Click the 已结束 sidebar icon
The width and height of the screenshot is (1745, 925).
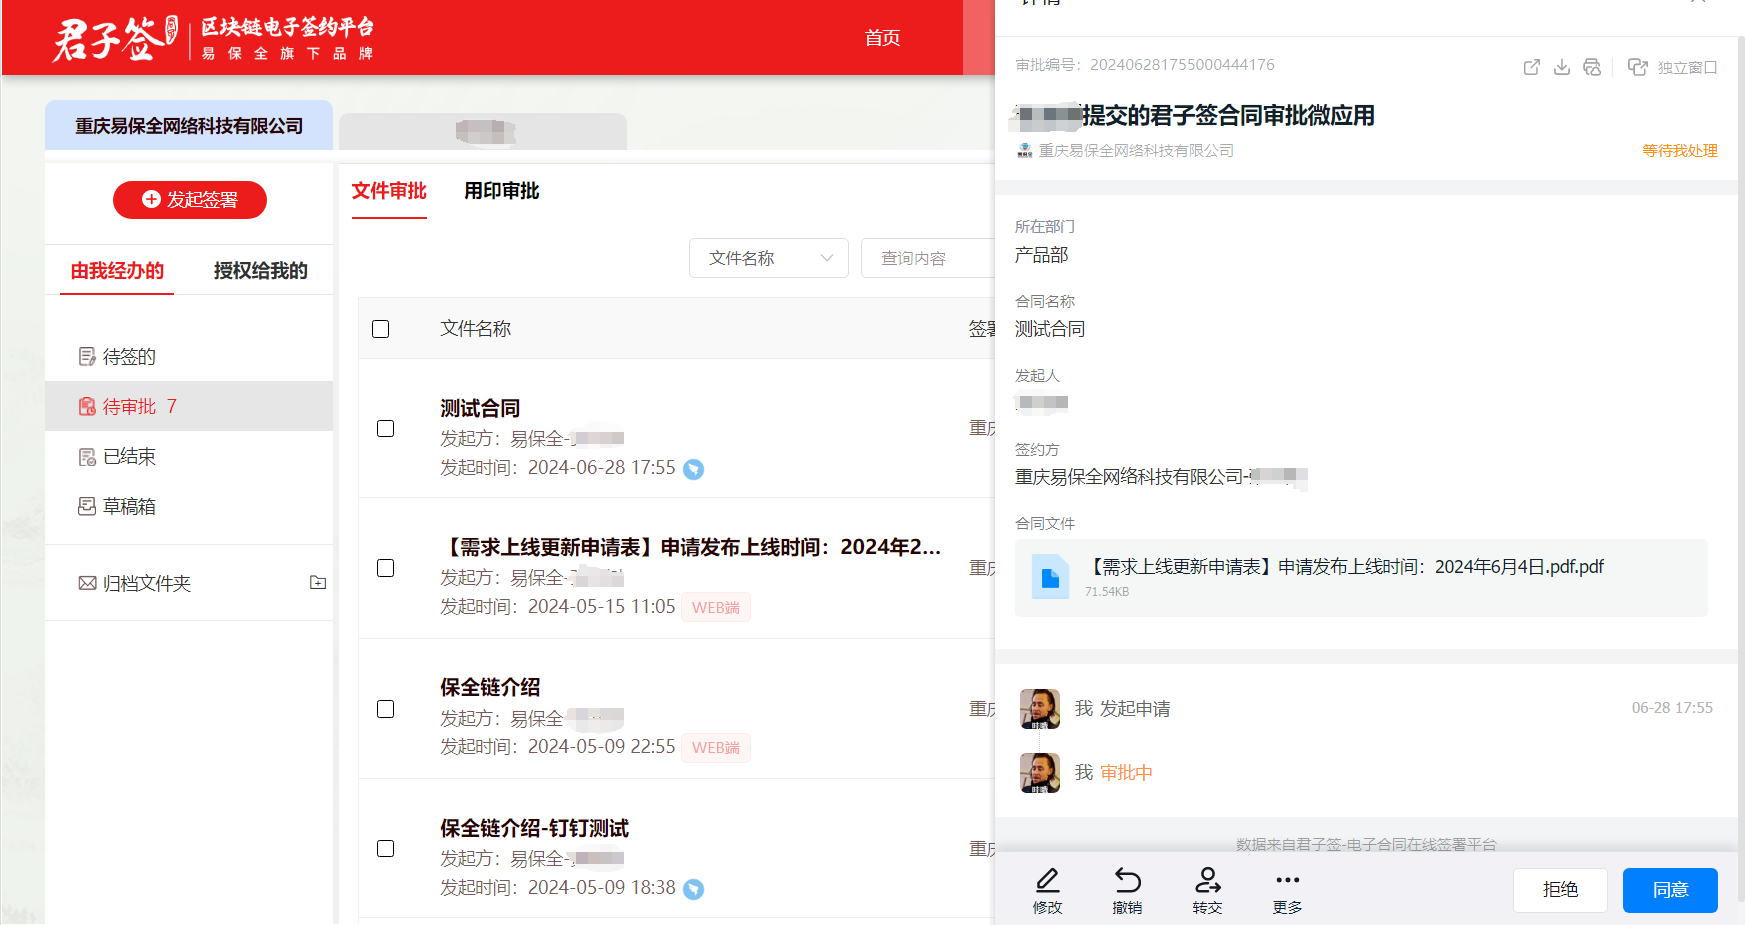pos(87,457)
